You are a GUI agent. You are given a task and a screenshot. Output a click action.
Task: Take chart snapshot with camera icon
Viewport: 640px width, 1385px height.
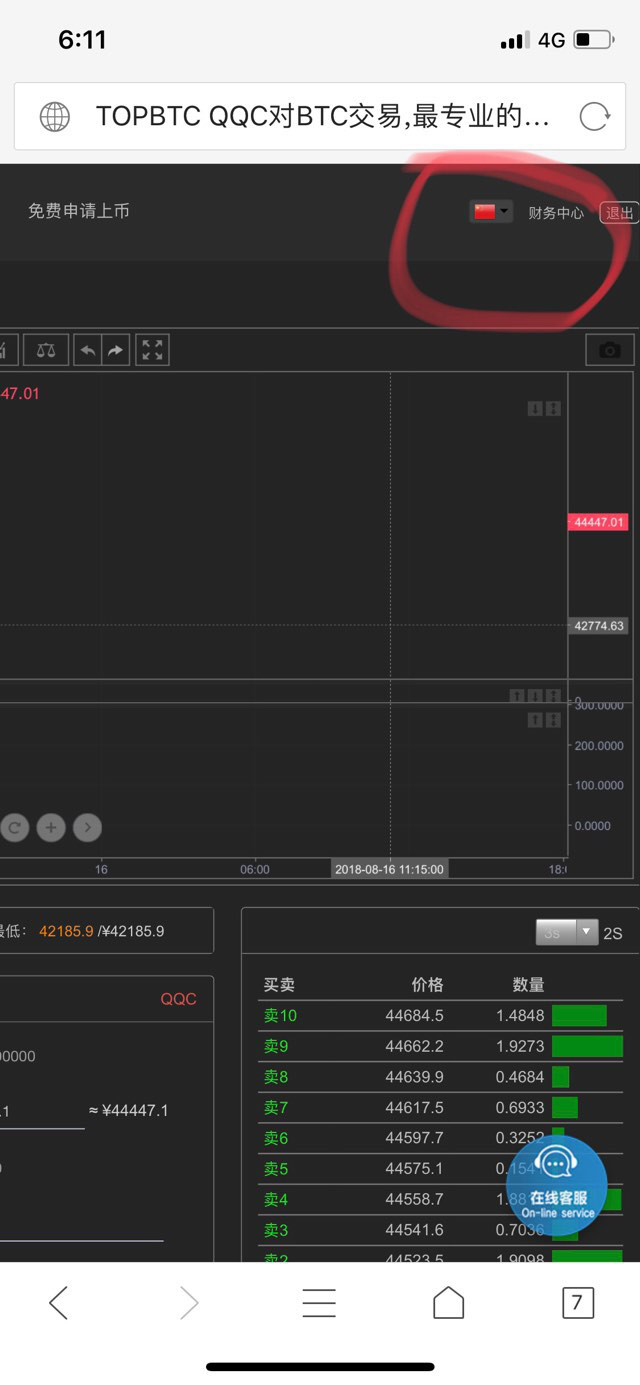click(609, 350)
